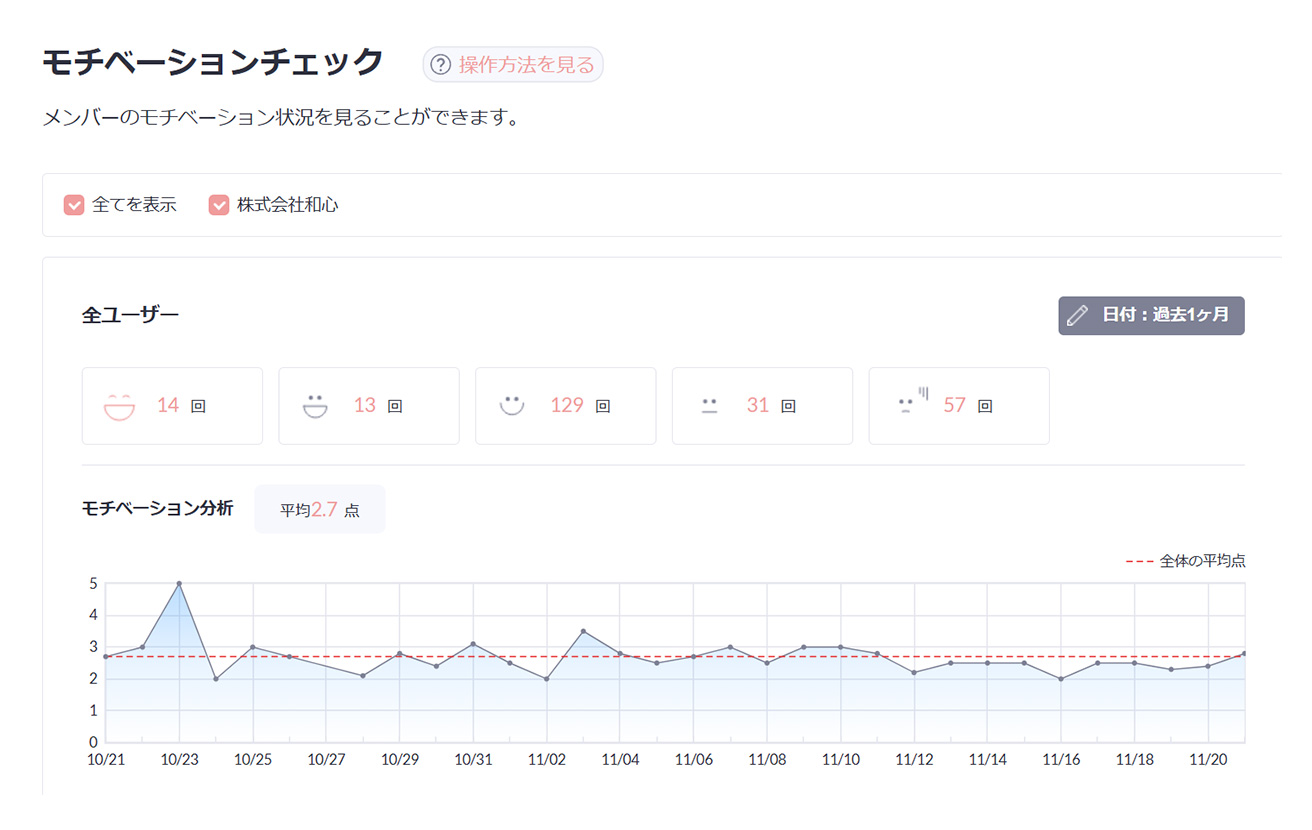This screenshot has height=830, width=1312.
Task: Click the 平均2.7 点 average score badge
Action: [x=320, y=510]
